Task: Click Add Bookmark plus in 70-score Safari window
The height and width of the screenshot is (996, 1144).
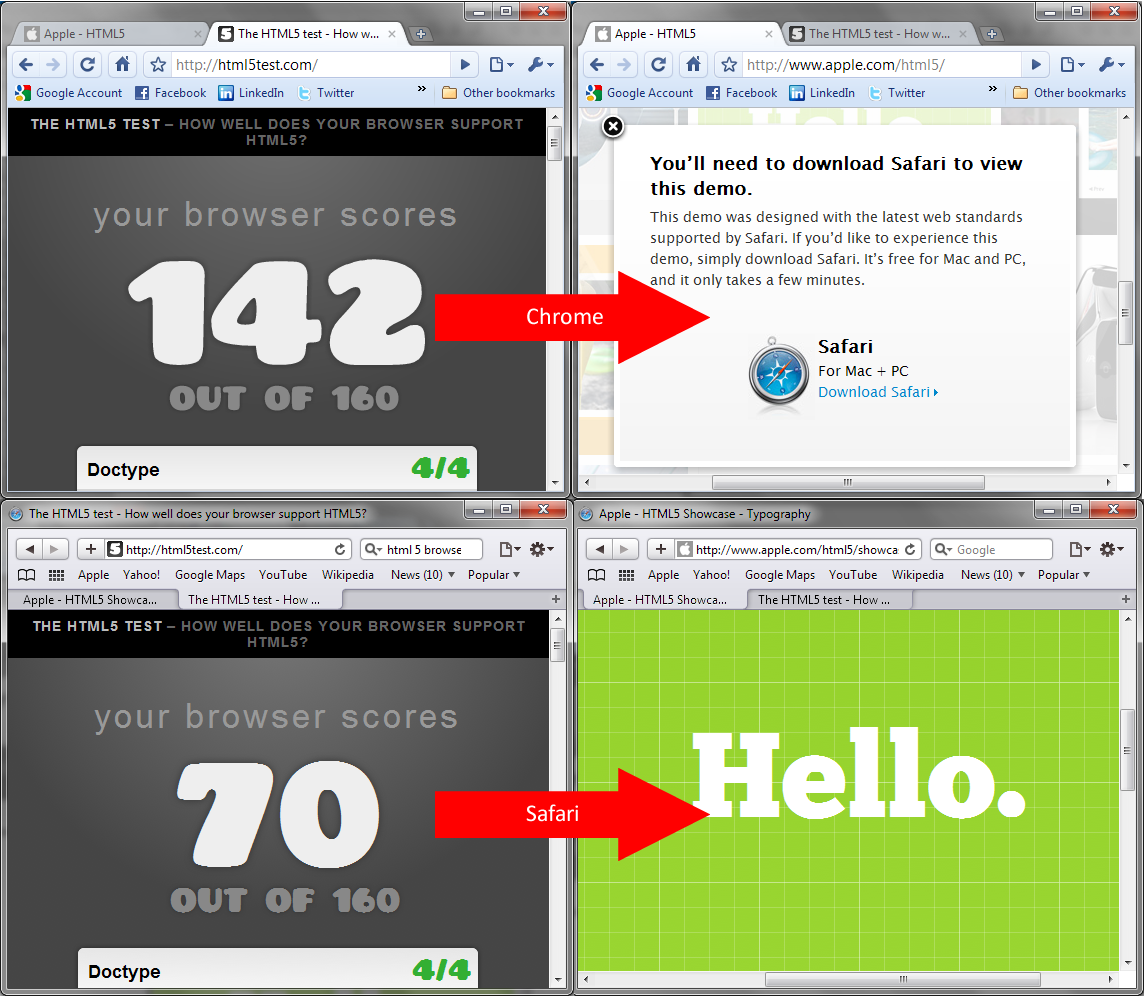Action: [x=90, y=549]
